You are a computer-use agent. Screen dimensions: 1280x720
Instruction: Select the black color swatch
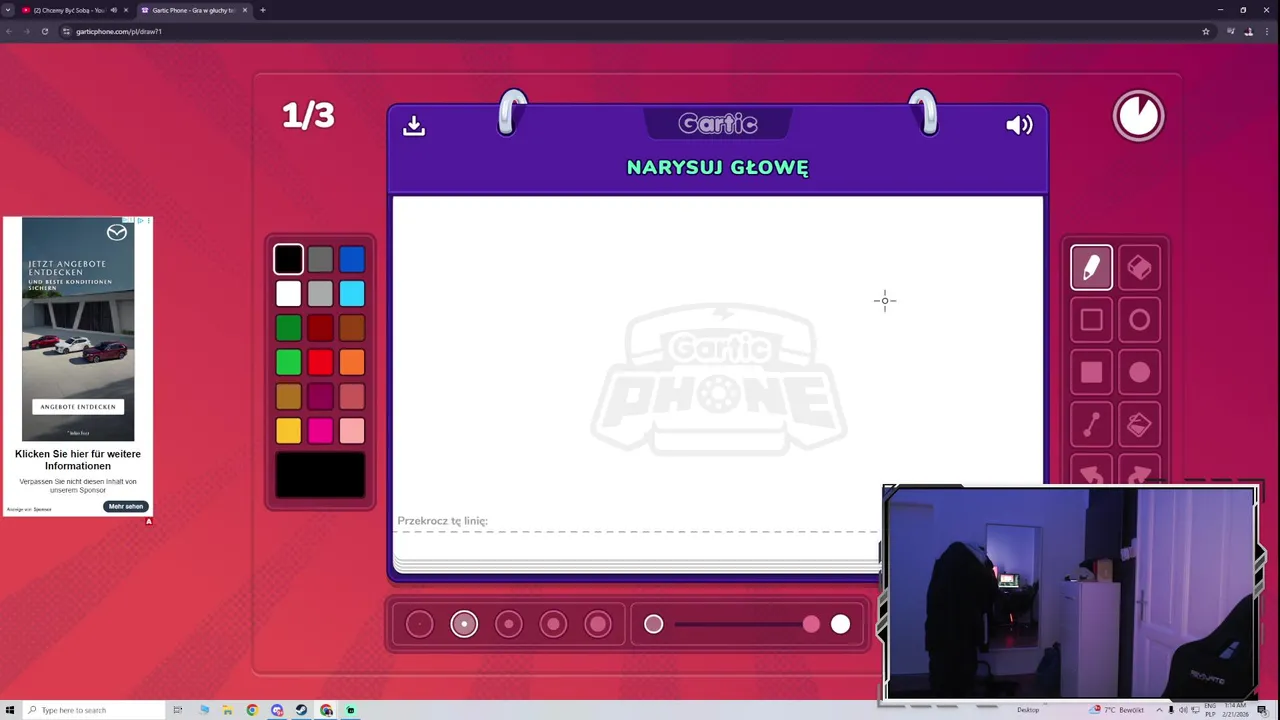(288, 259)
